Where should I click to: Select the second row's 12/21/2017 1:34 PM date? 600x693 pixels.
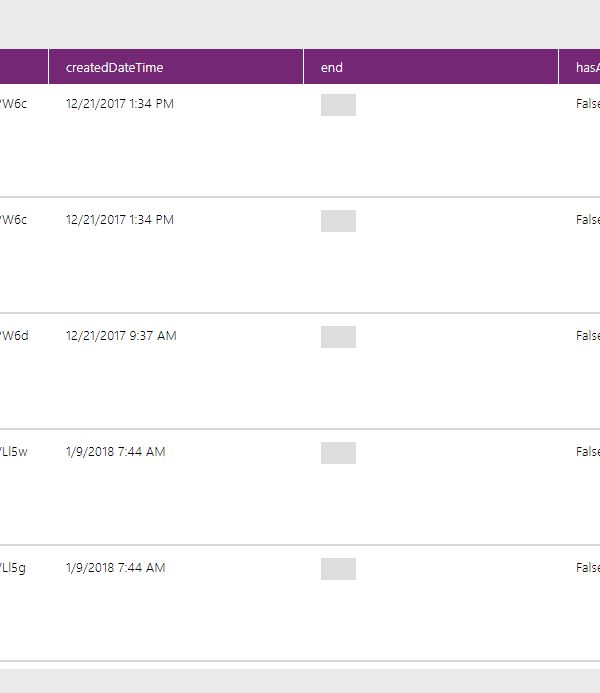click(x=119, y=220)
